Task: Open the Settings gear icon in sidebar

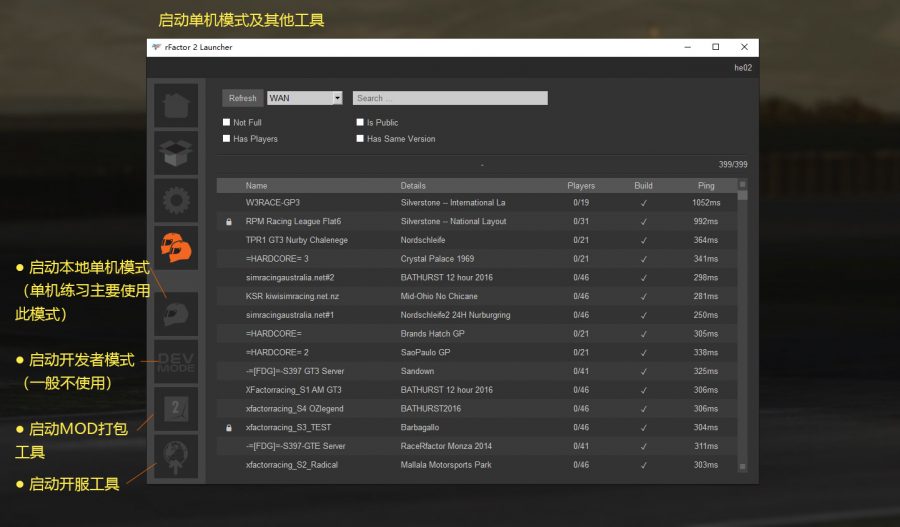Action: [x=176, y=200]
